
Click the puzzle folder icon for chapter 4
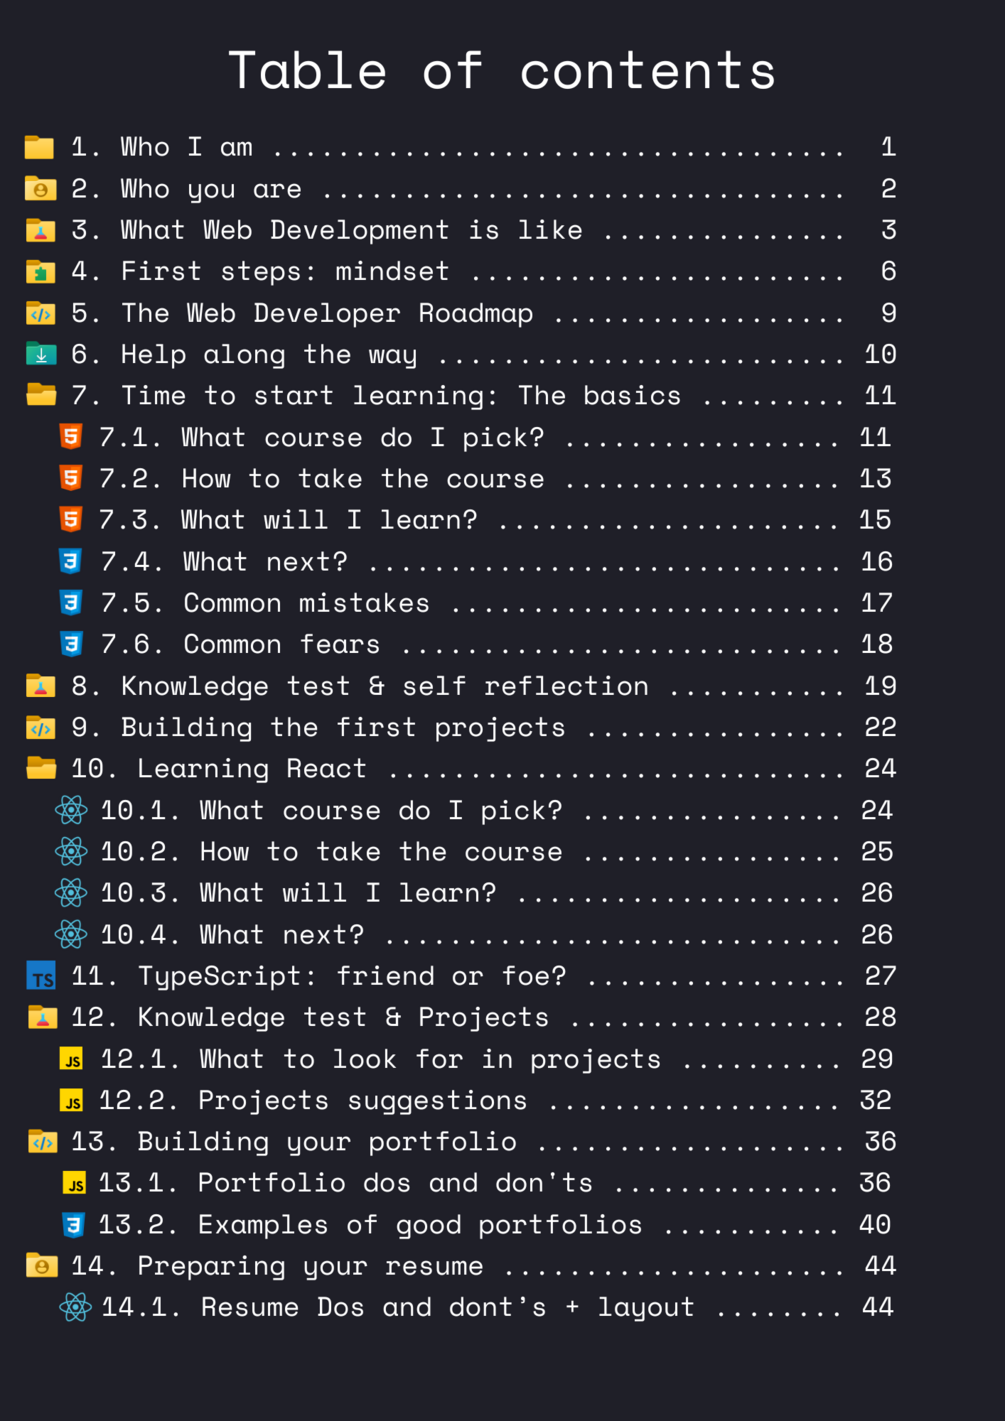coord(41,271)
